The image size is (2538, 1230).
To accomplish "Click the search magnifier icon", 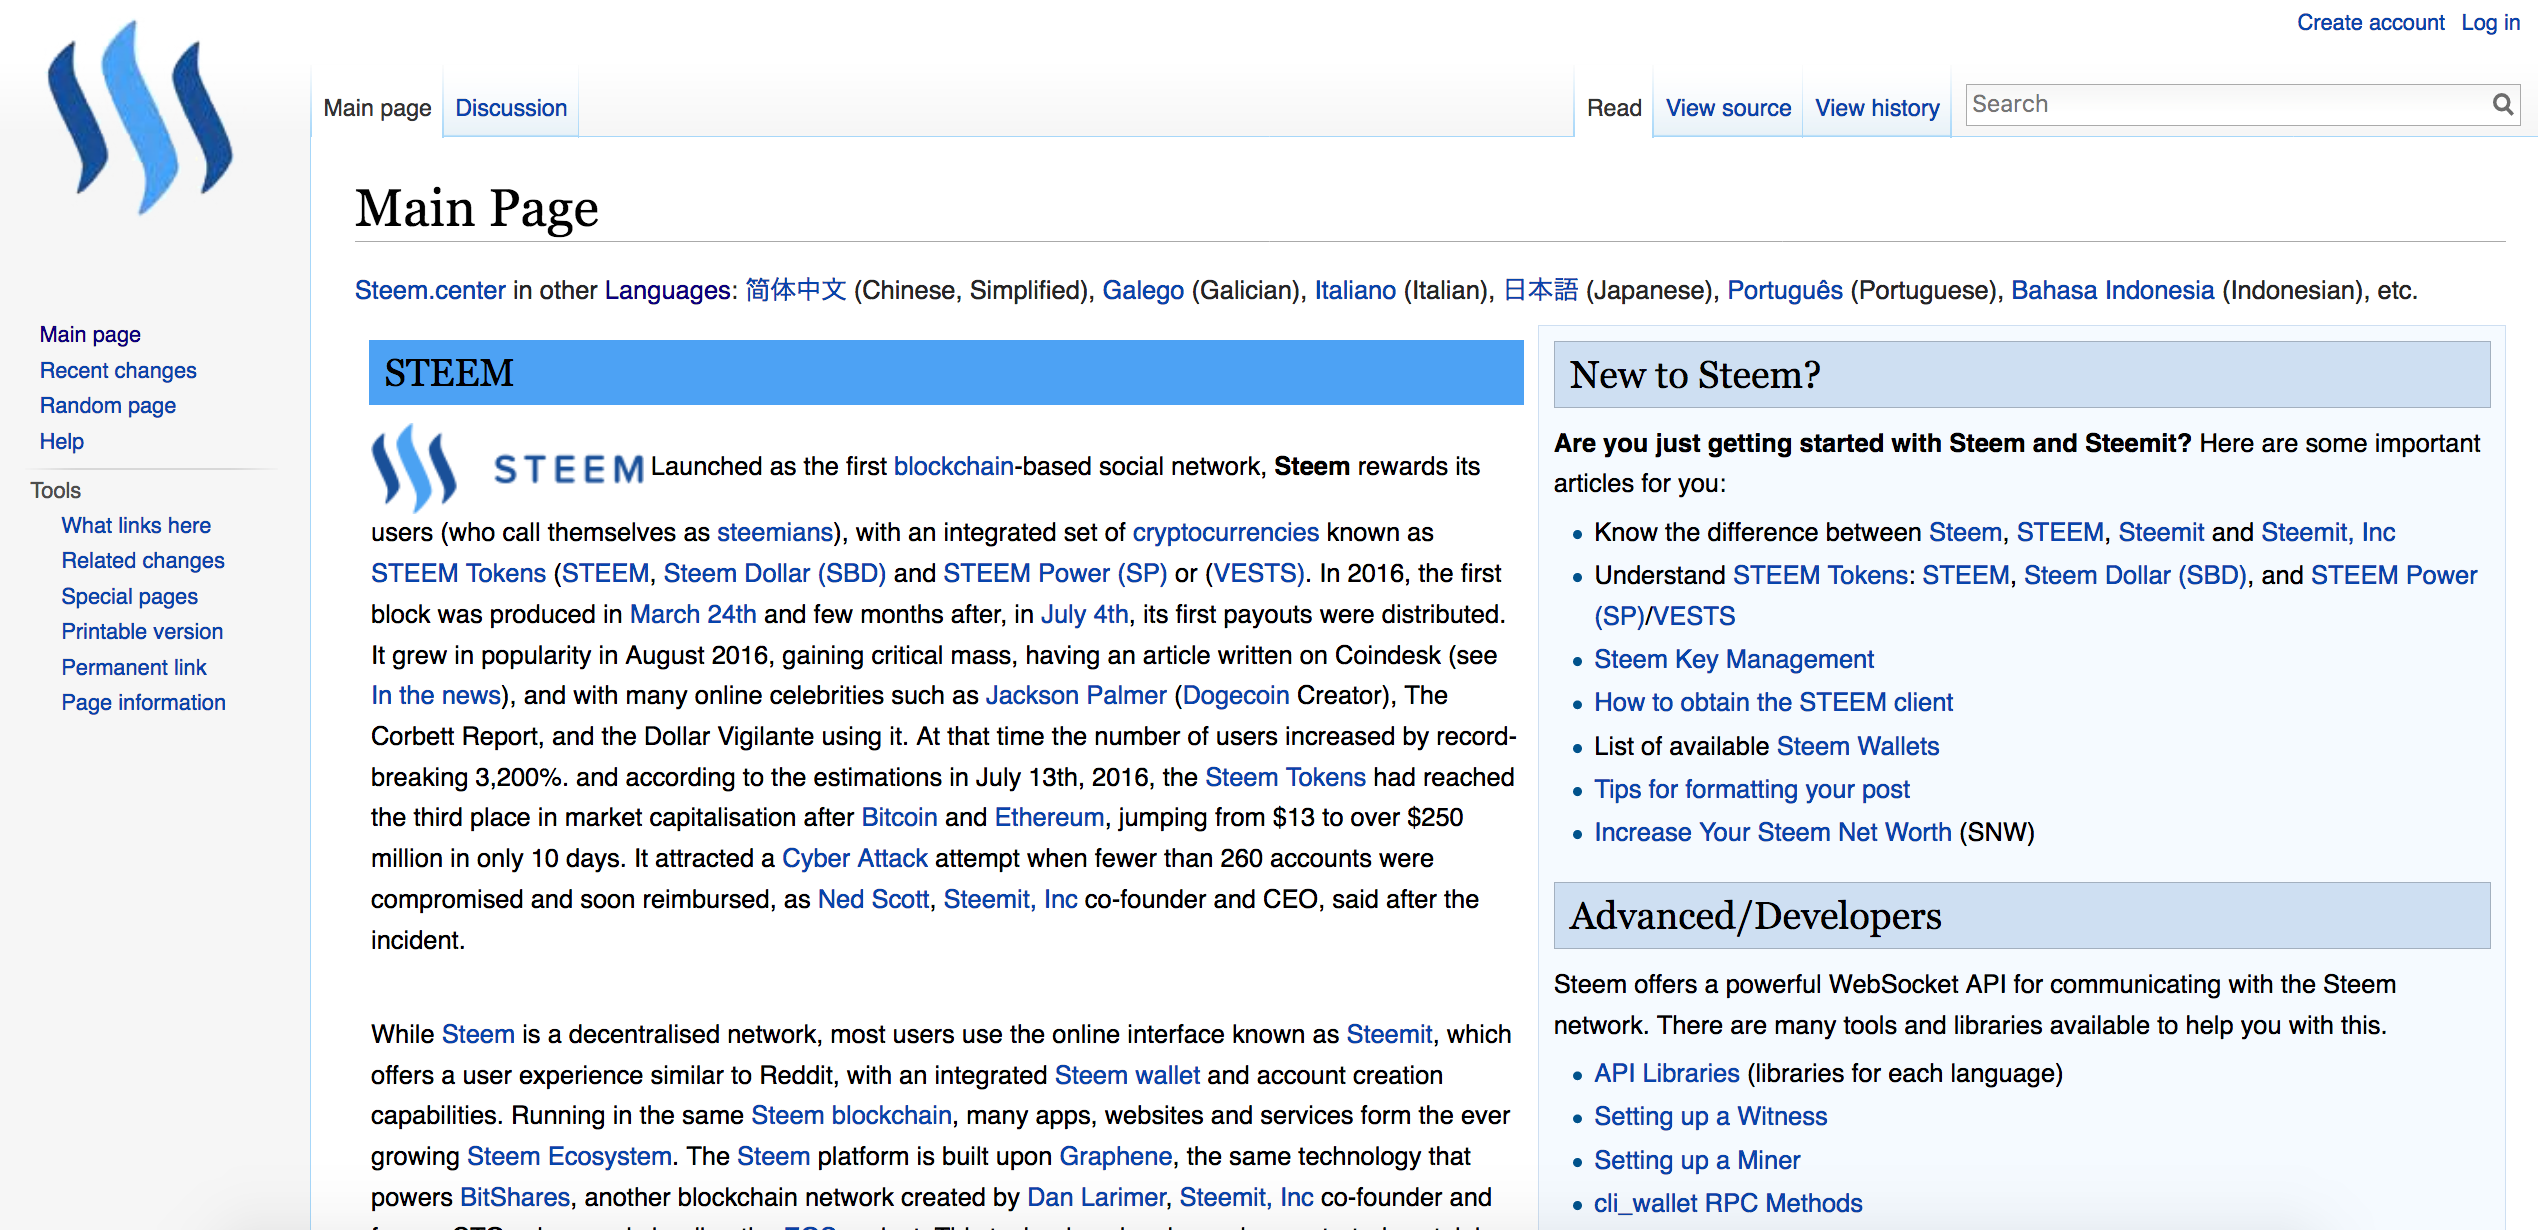I will pyautogui.click(x=2502, y=104).
